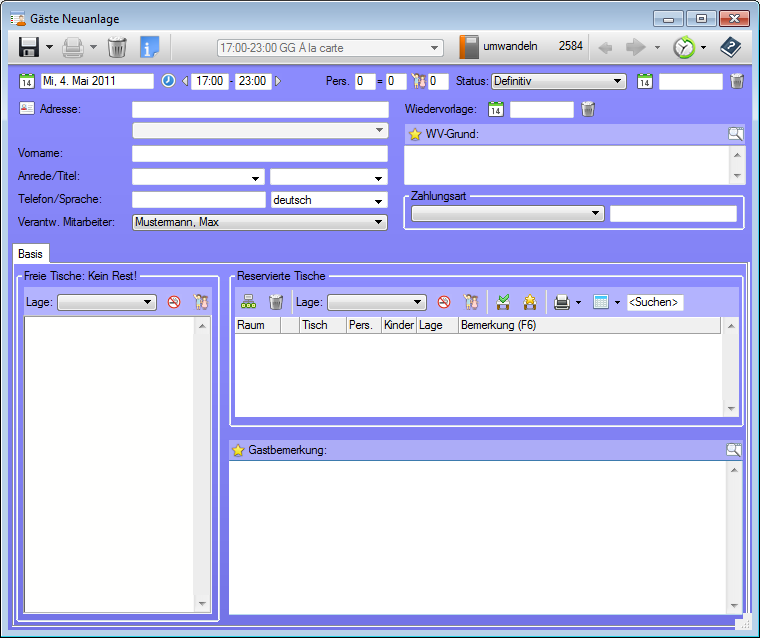Click the <Suchen> search field

click(x=655, y=302)
